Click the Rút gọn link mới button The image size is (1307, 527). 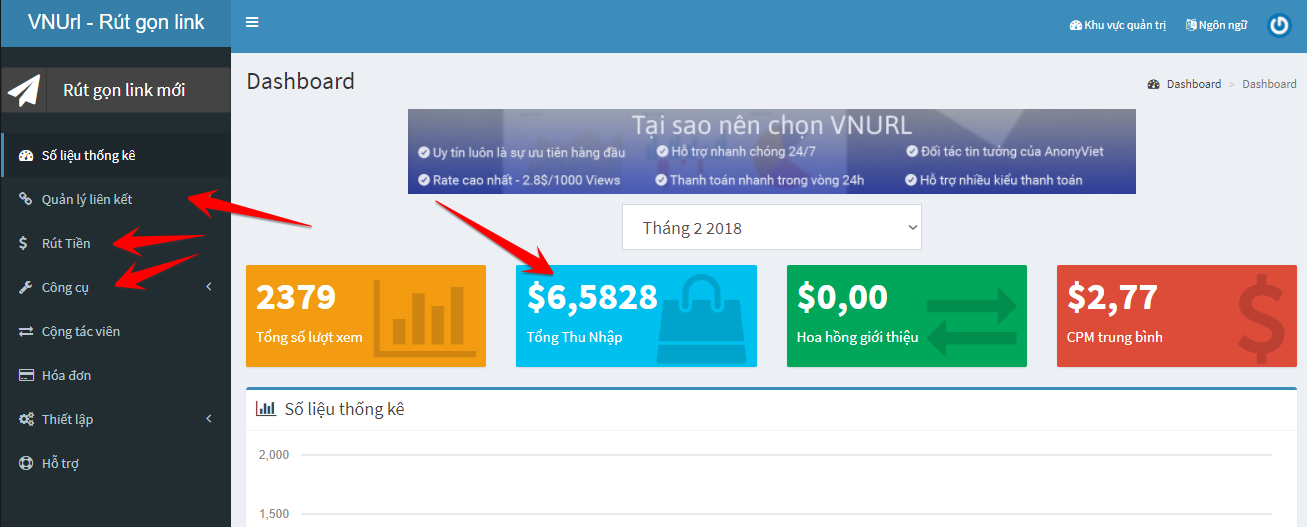[116, 90]
